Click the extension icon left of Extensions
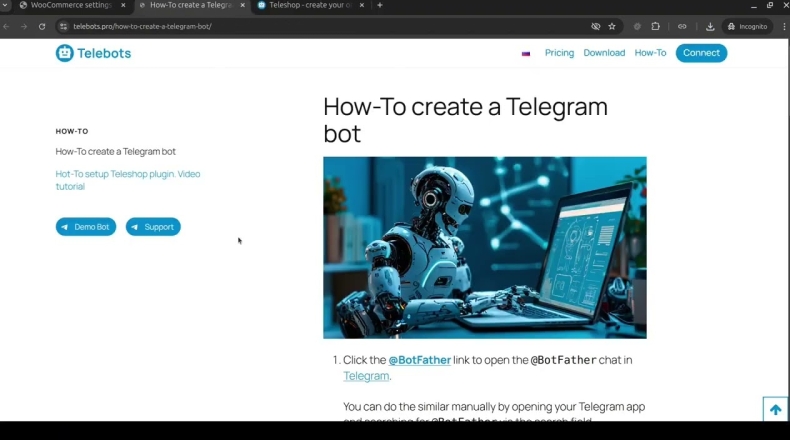790x440 pixels. pyautogui.click(x=637, y=26)
